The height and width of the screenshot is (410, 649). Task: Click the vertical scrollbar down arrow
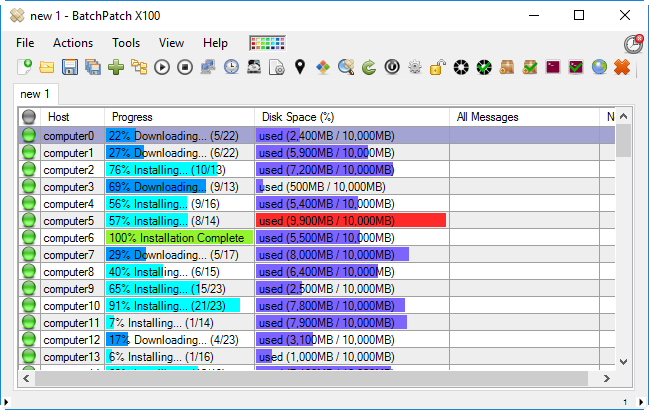(x=623, y=361)
